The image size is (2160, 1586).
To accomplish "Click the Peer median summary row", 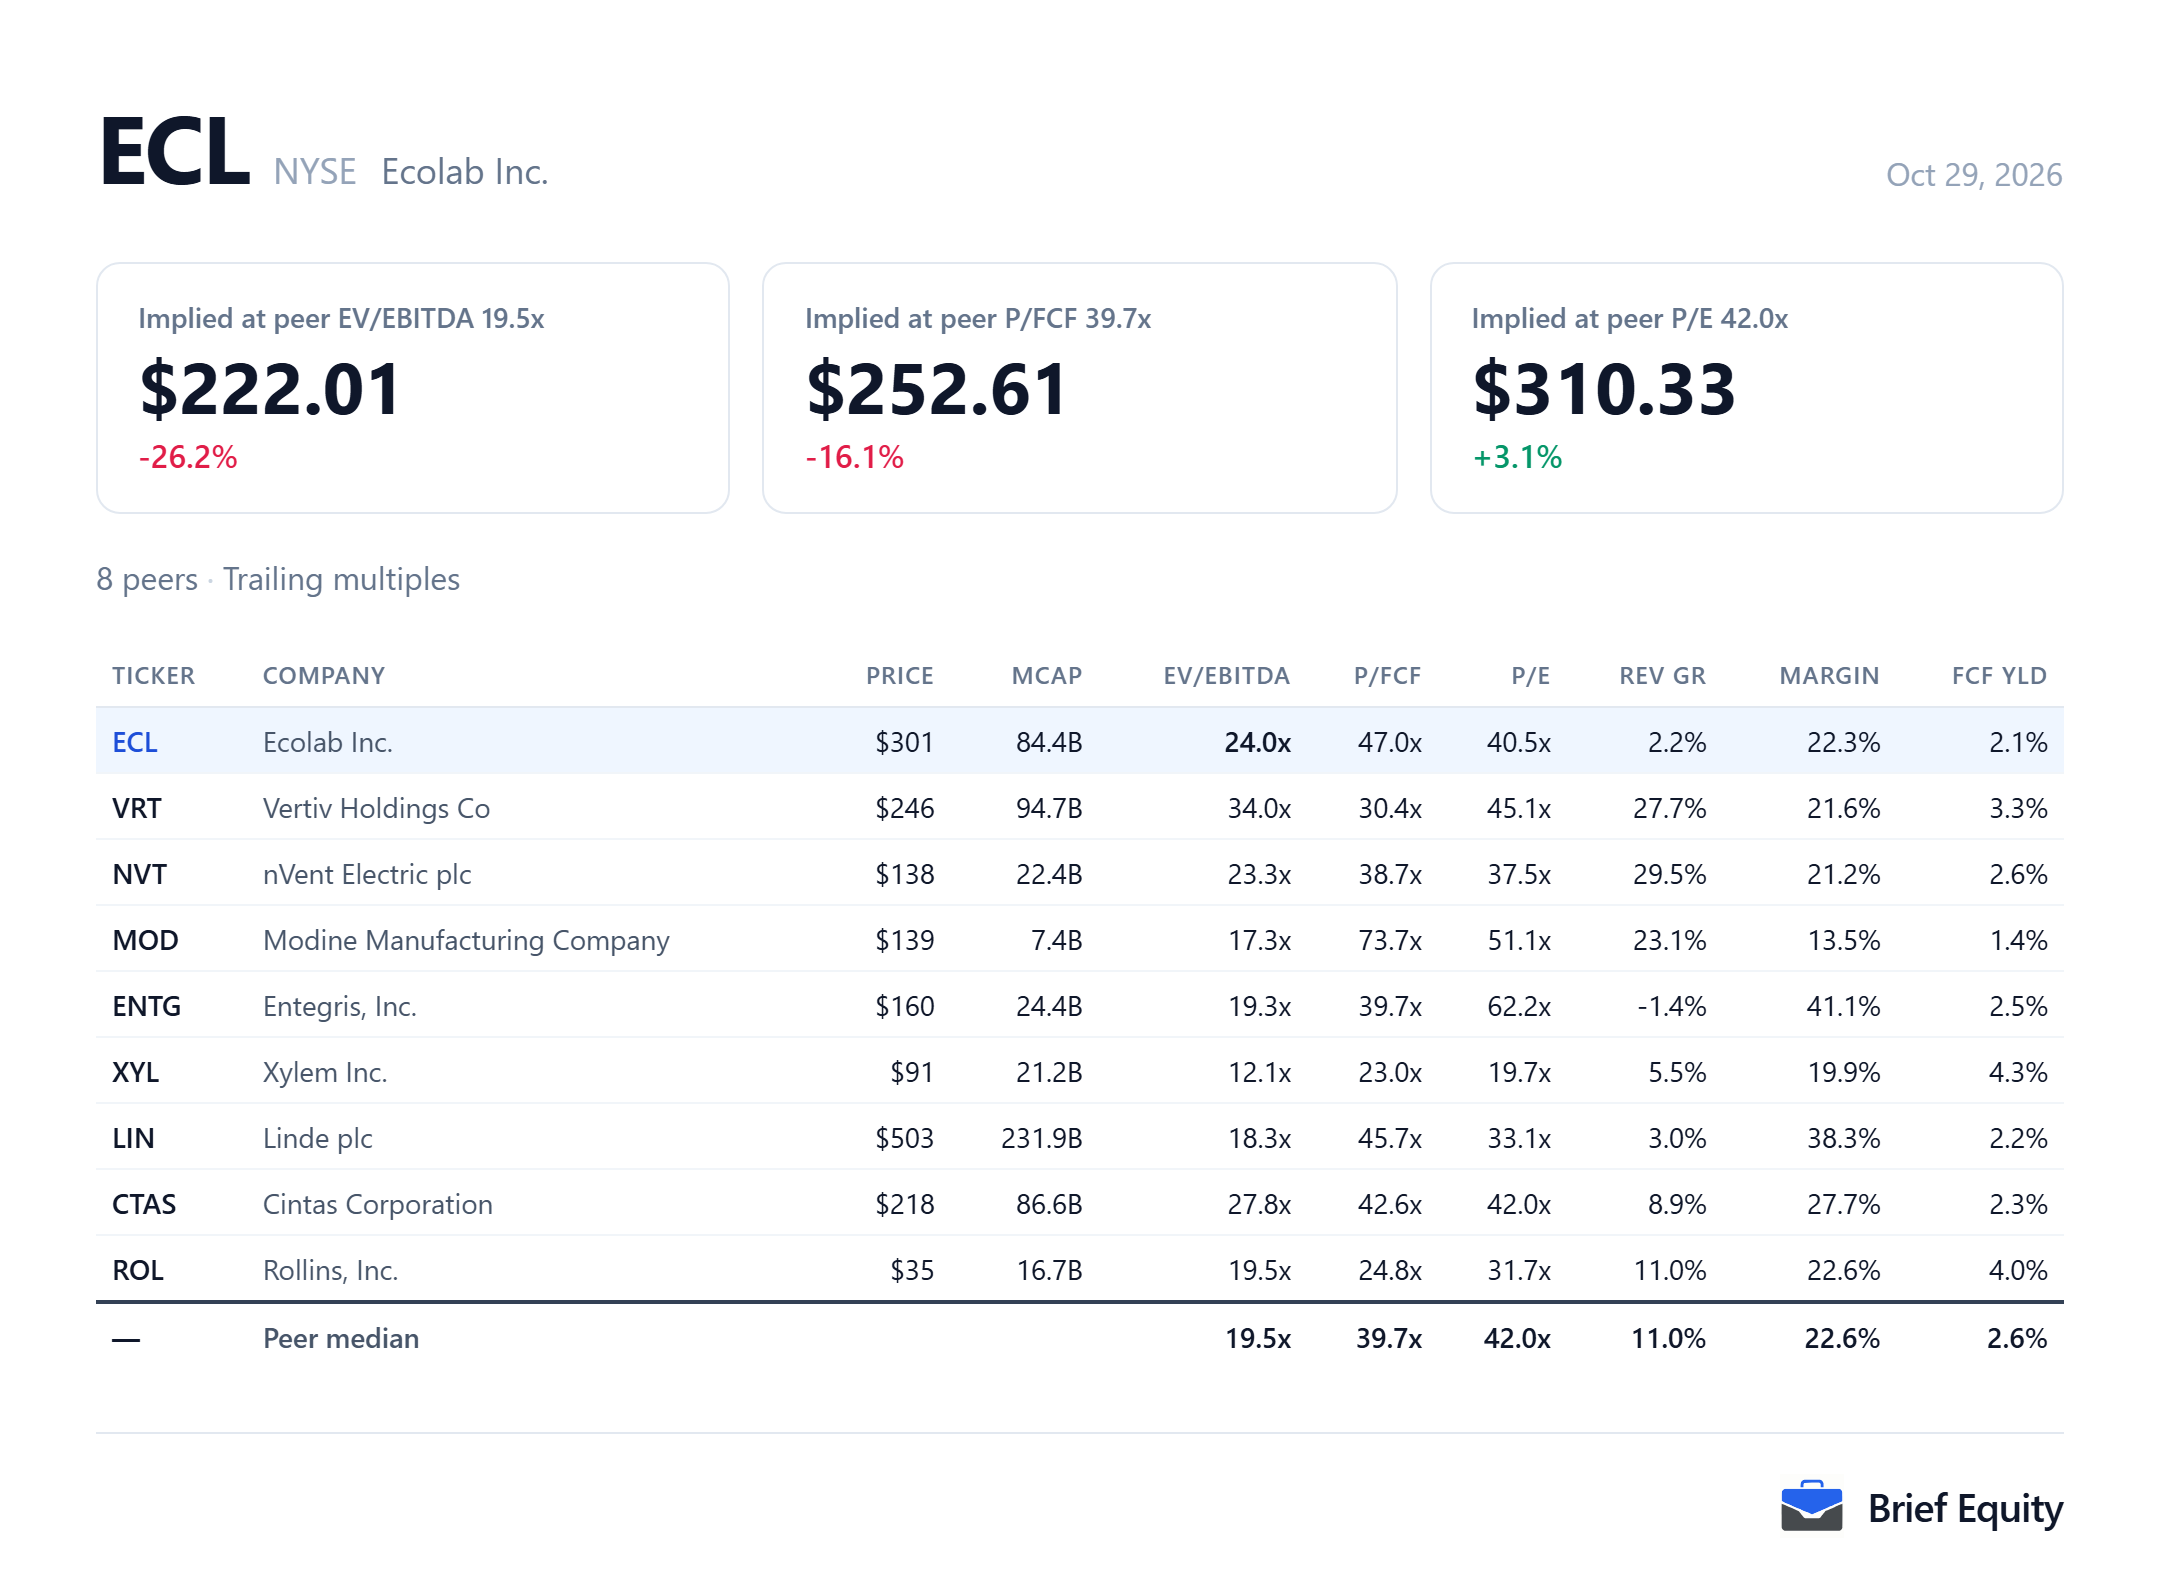I will coord(1080,1338).
